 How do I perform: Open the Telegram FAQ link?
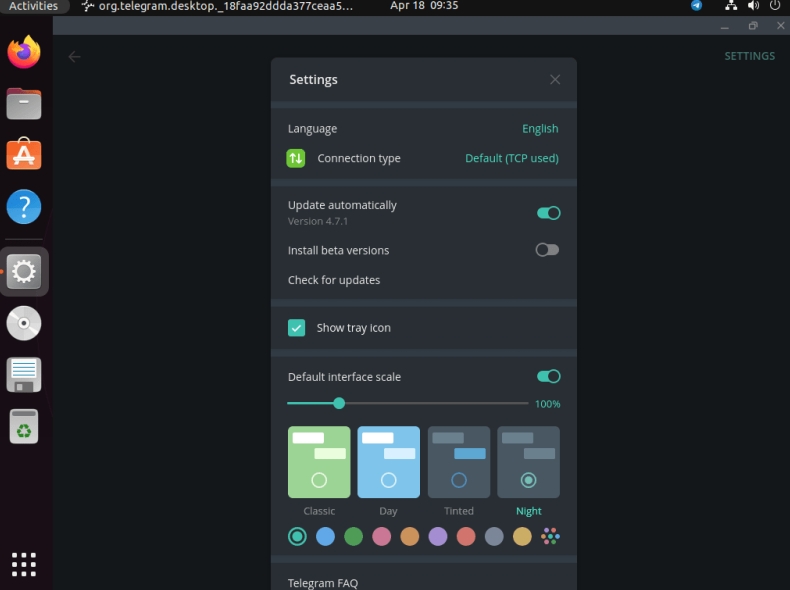(322, 583)
